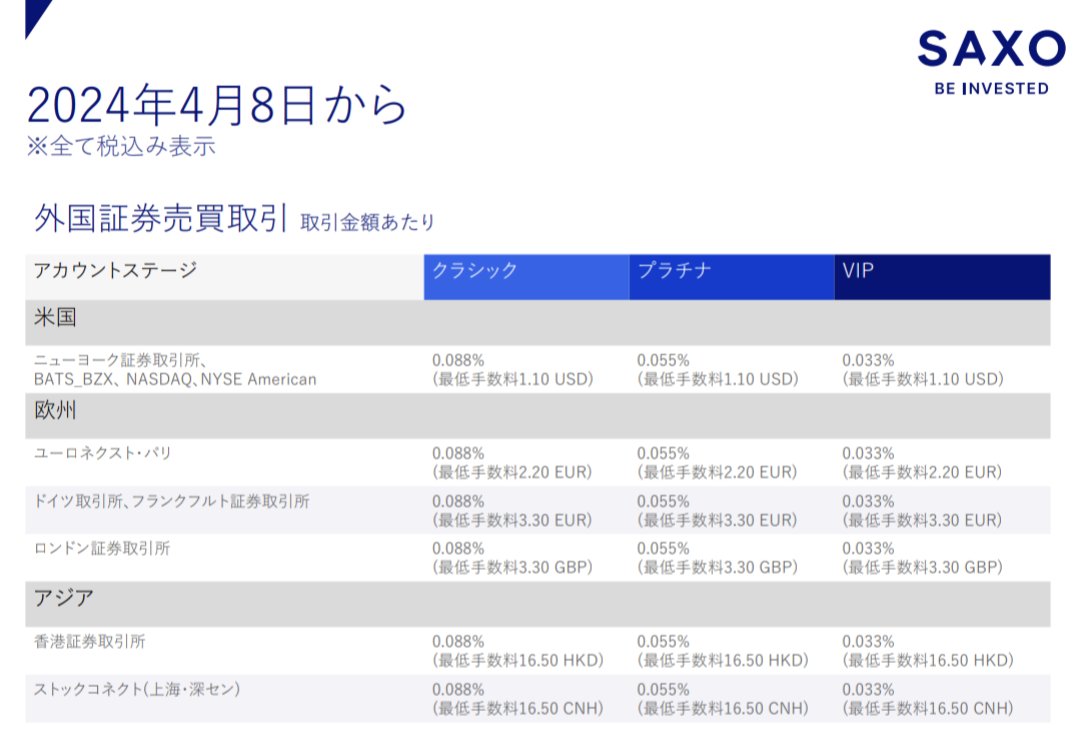Click the 2024年4月8日から title

[x=215, y=103]
